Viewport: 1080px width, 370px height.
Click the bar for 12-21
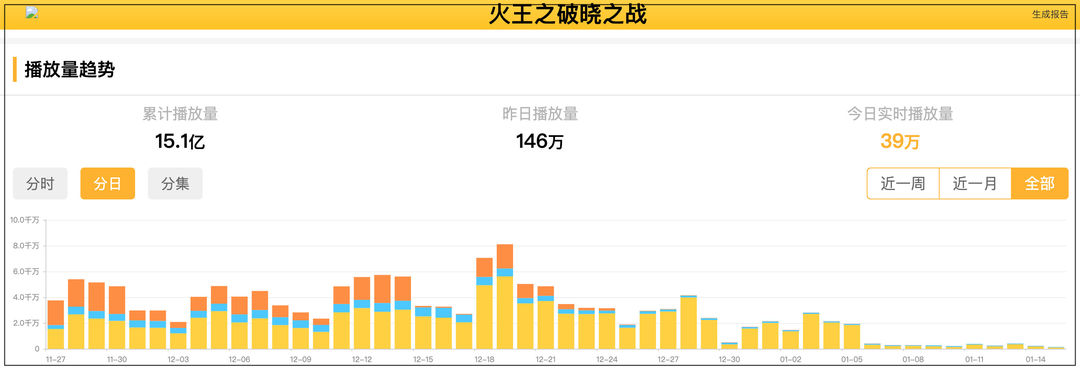[546, 318]
